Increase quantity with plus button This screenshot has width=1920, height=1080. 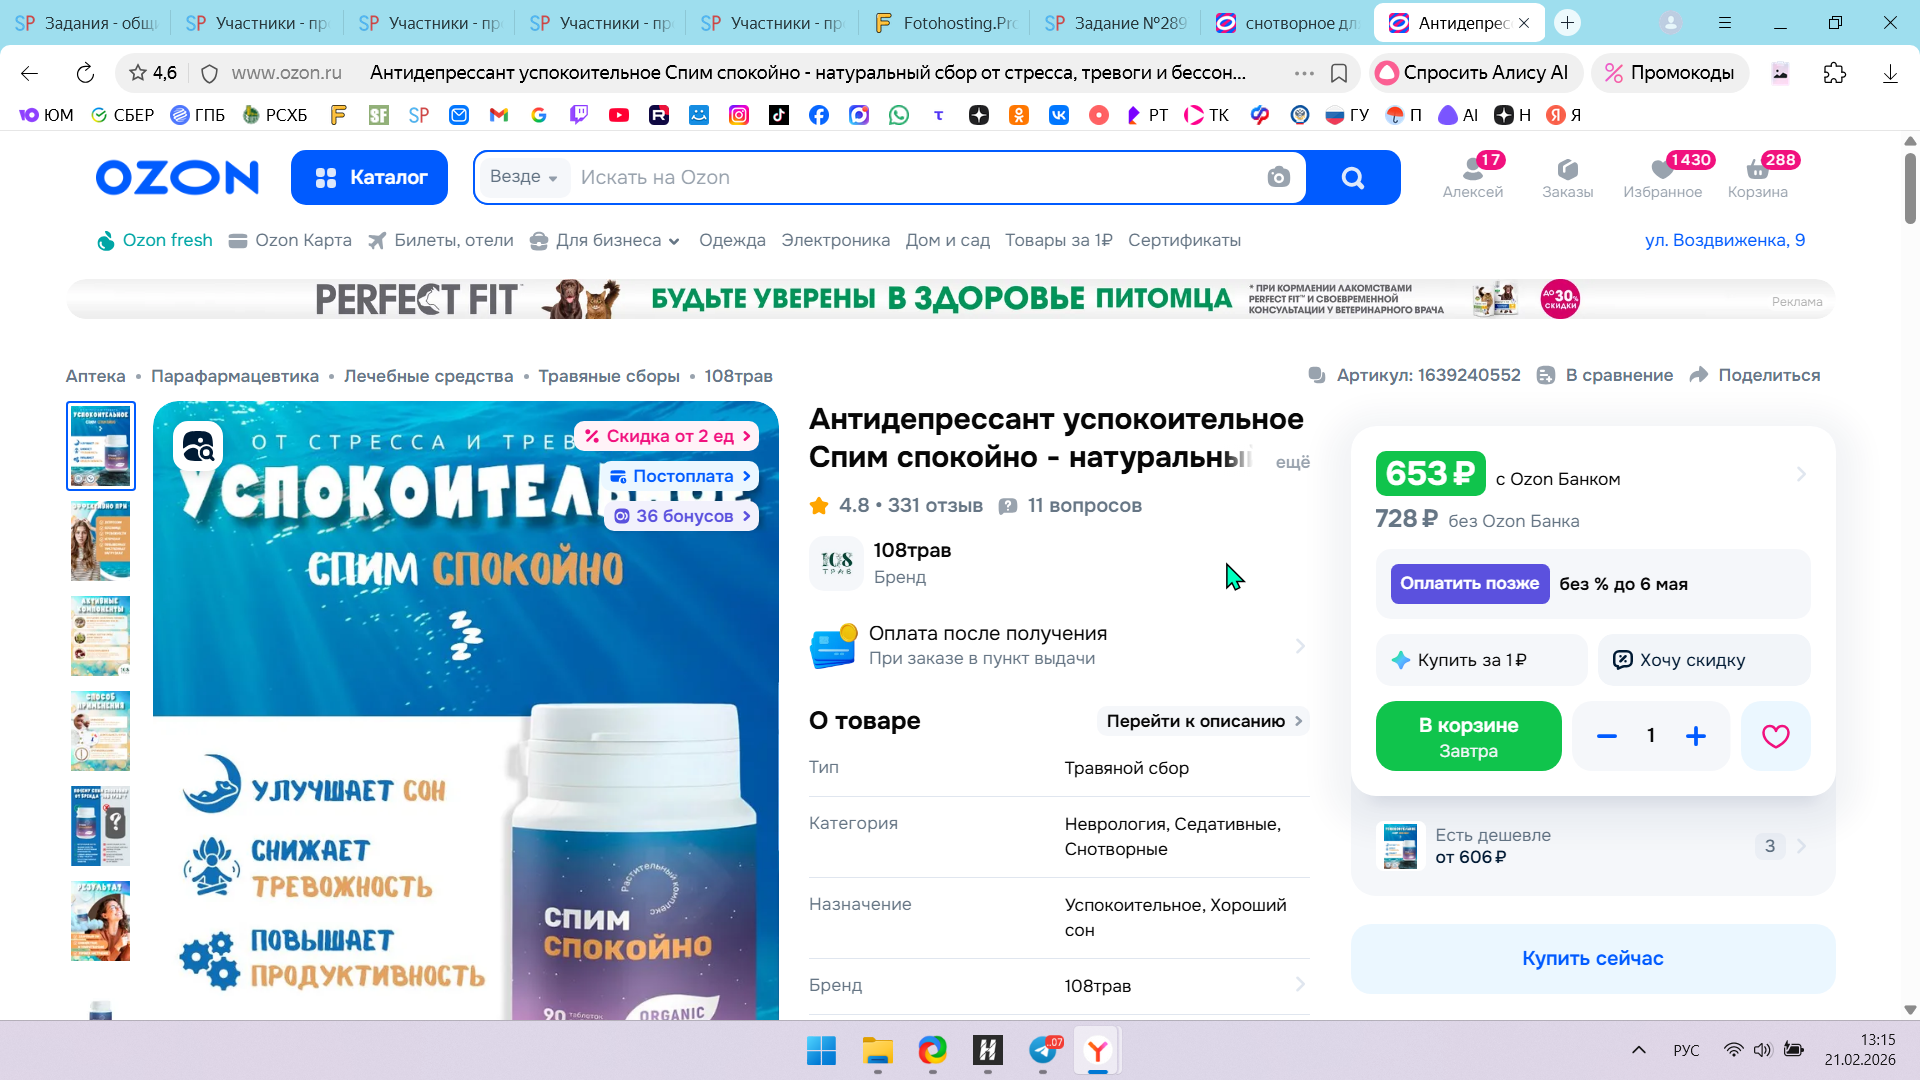click(x=1695, y=736)
